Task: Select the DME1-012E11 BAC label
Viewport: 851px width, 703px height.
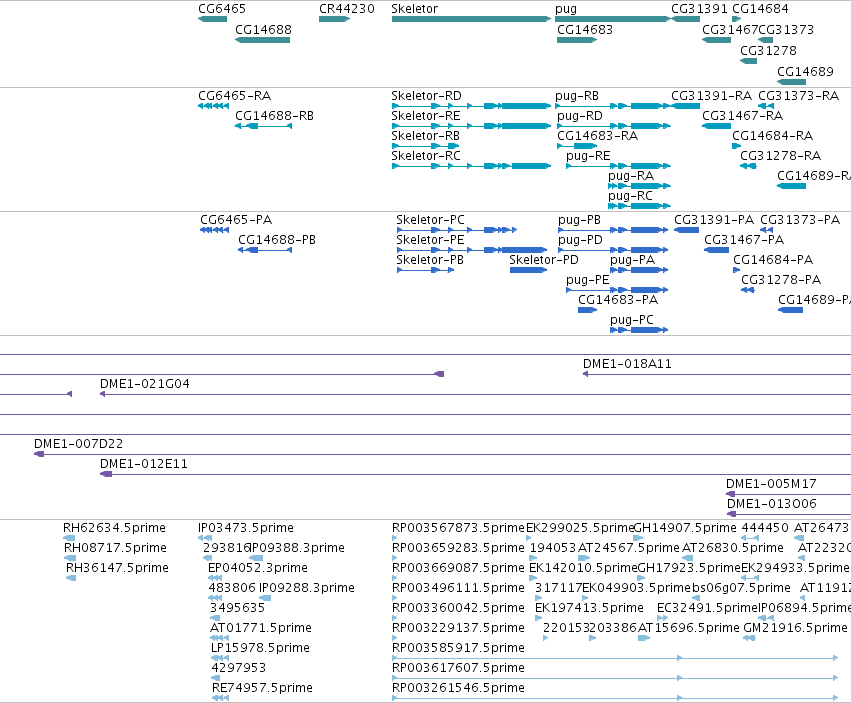Action: tap(144, 464)
